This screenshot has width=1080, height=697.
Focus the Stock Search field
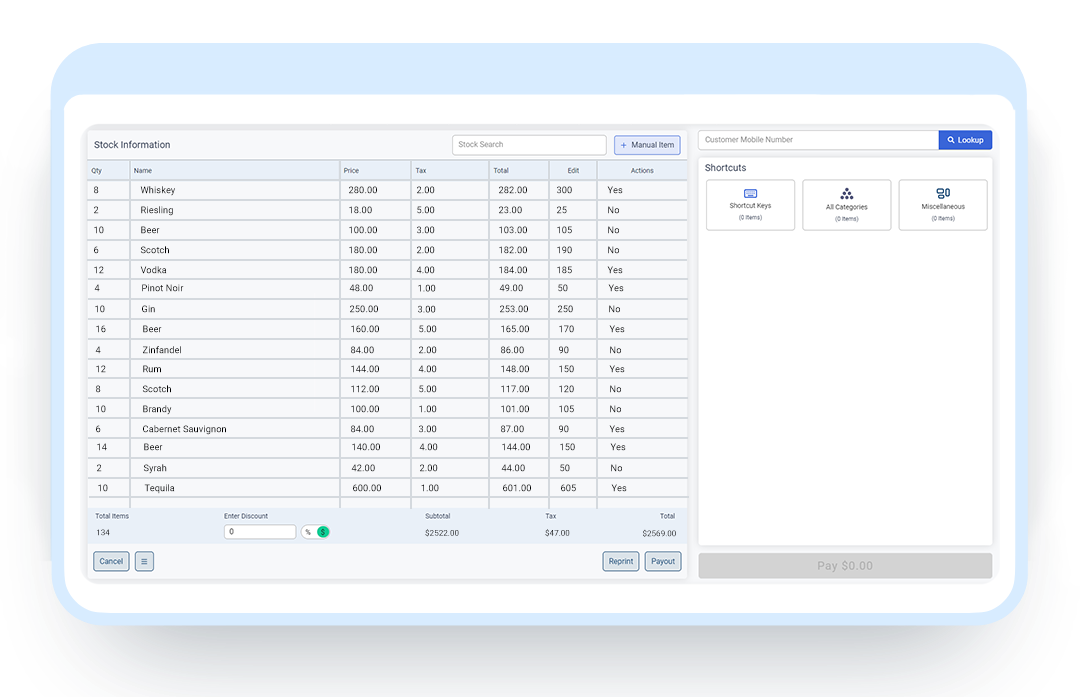click(529, 145)
